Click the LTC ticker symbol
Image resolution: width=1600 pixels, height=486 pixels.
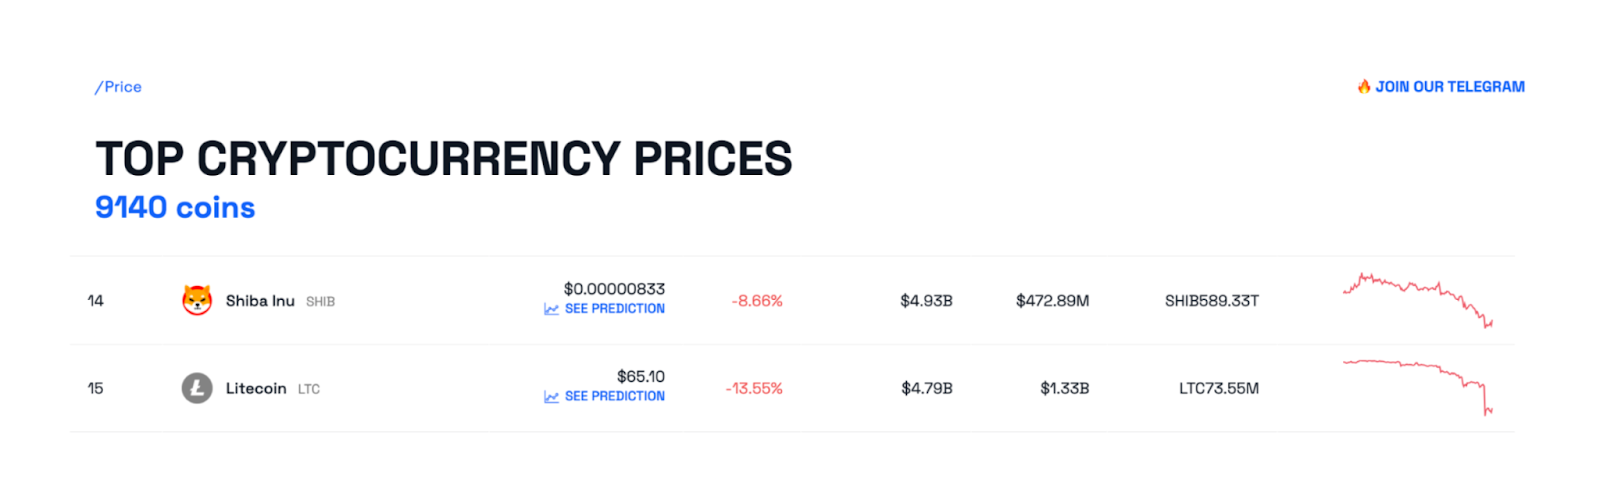(309, 390)
